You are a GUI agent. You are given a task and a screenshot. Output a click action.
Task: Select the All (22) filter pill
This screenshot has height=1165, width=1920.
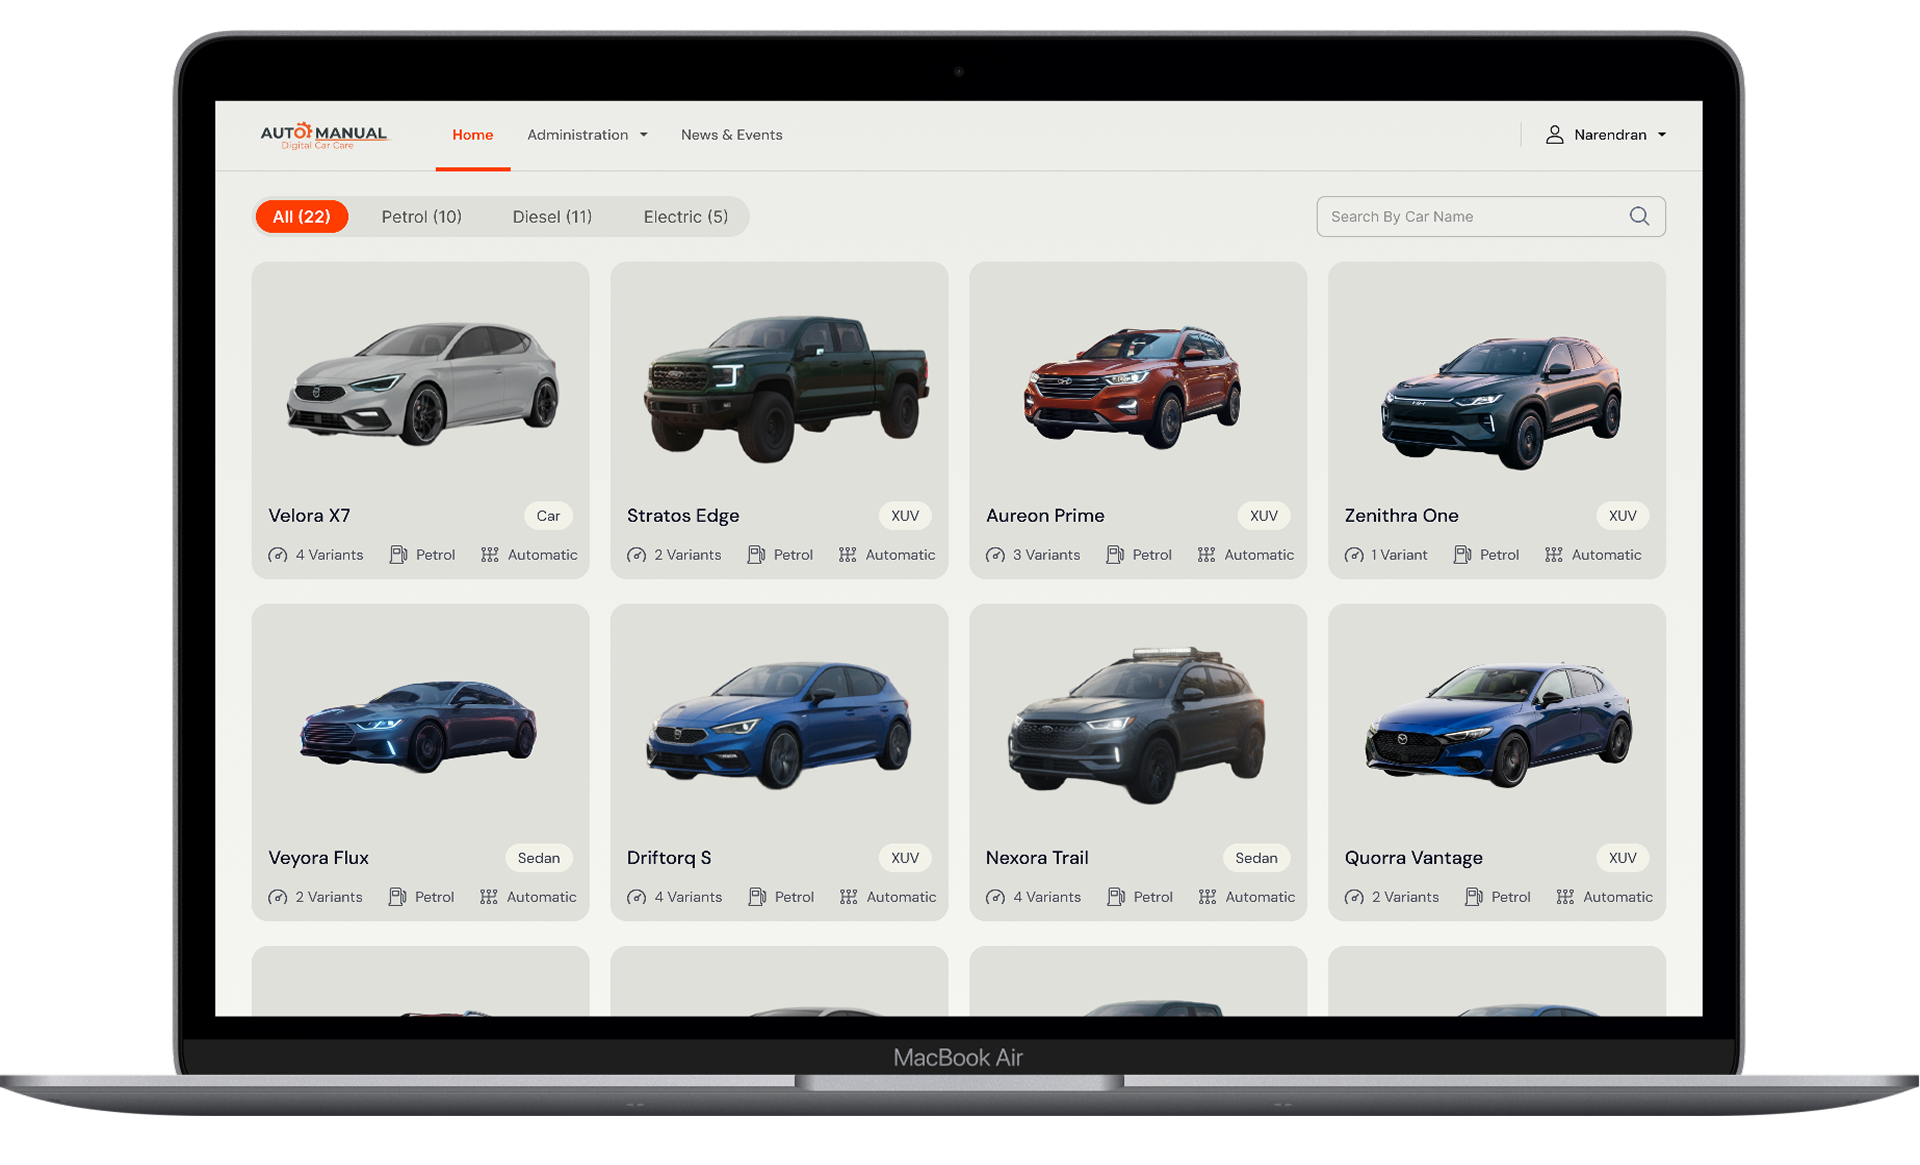pyautogui.click(x=301, y=216)
